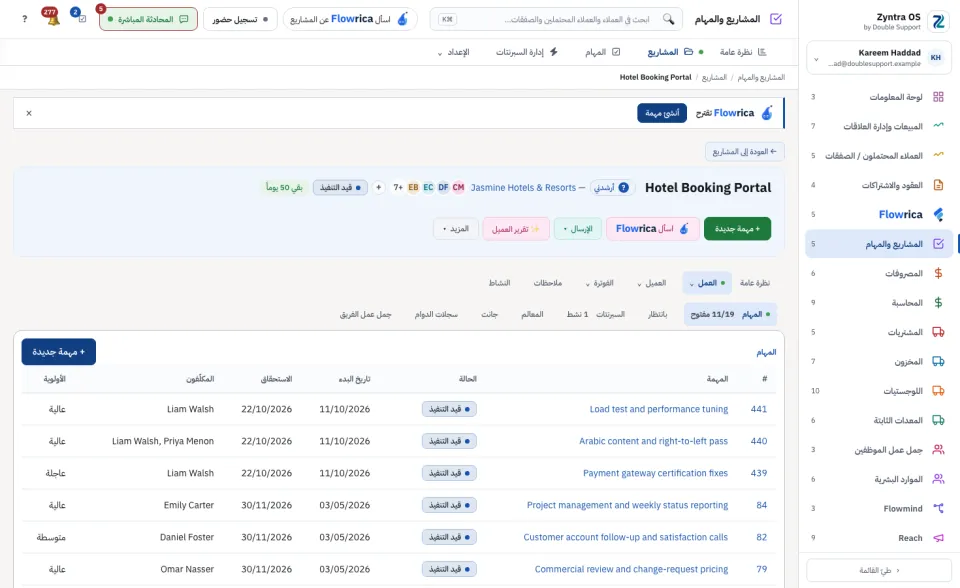Click اسأل Flowrica عن المشاريع top button
Viewport: 960px width, 588px height.
coord(350,19)
